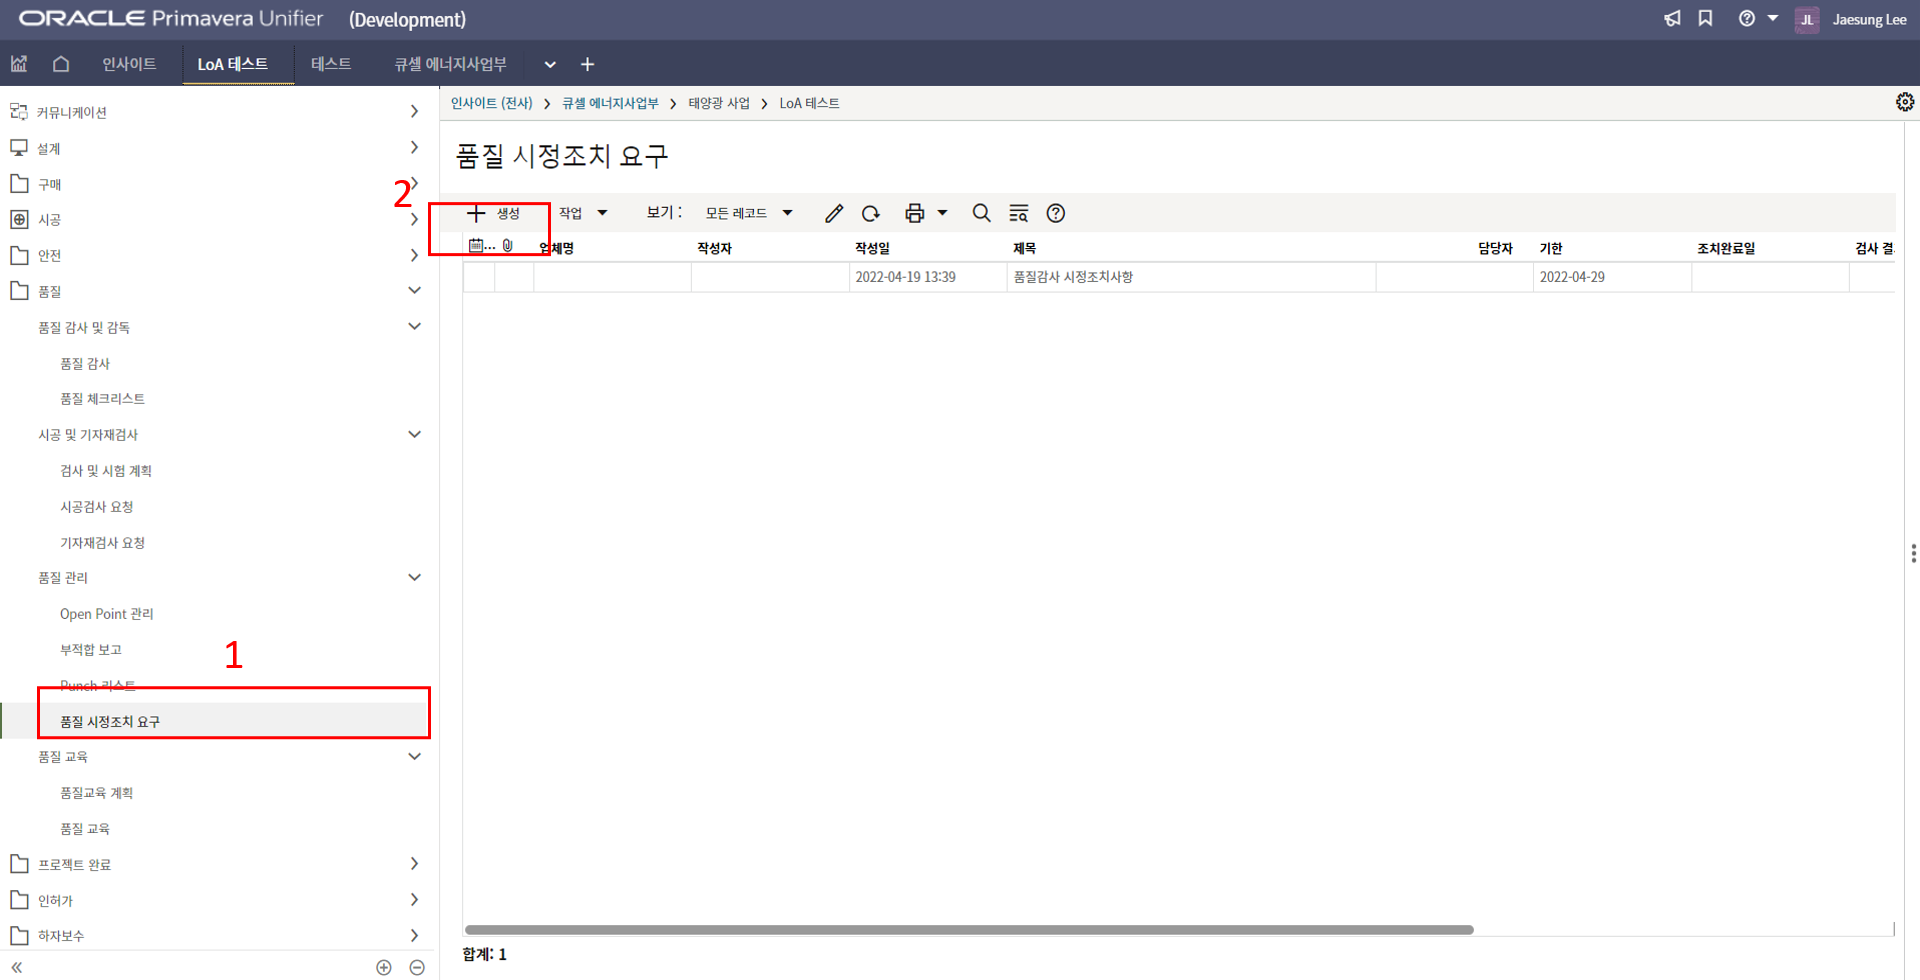Image resolution: width=1920 pixels, height=980 pixels.
Task: Click the refresh icon in toolbar
Action: click(x=871, y=213)
